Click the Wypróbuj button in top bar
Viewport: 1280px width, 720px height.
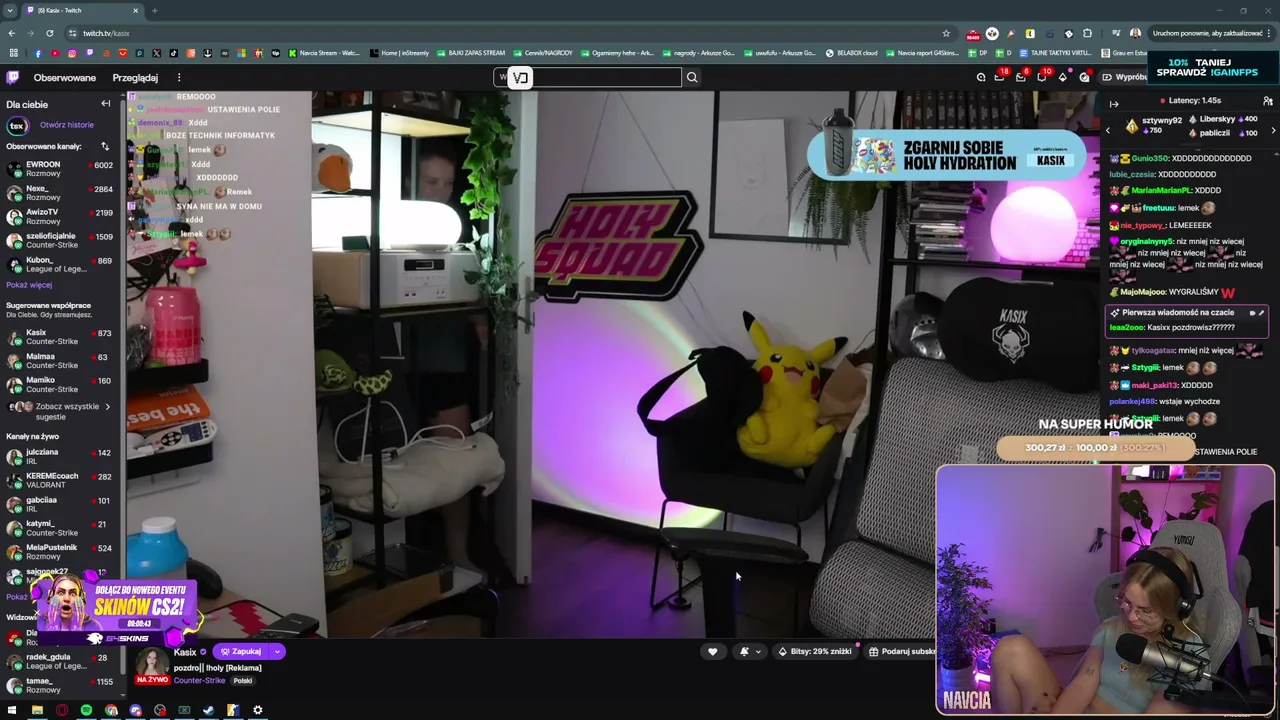(1124, 77)
